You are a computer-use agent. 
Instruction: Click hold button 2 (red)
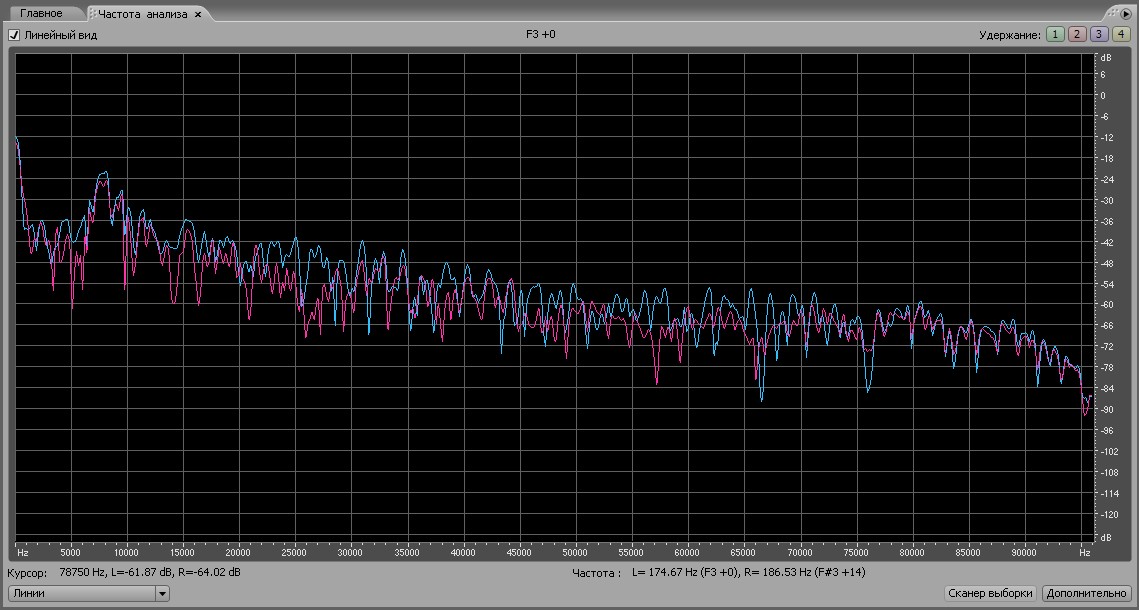pos(1077,34)
